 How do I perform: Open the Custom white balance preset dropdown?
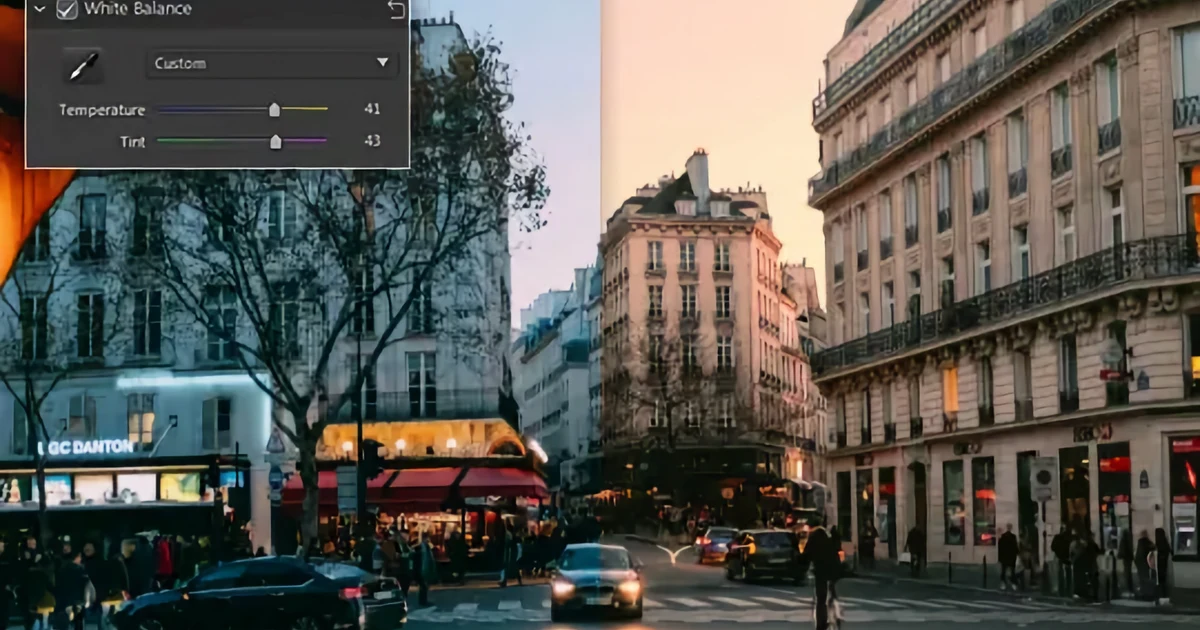pos(272,64)
